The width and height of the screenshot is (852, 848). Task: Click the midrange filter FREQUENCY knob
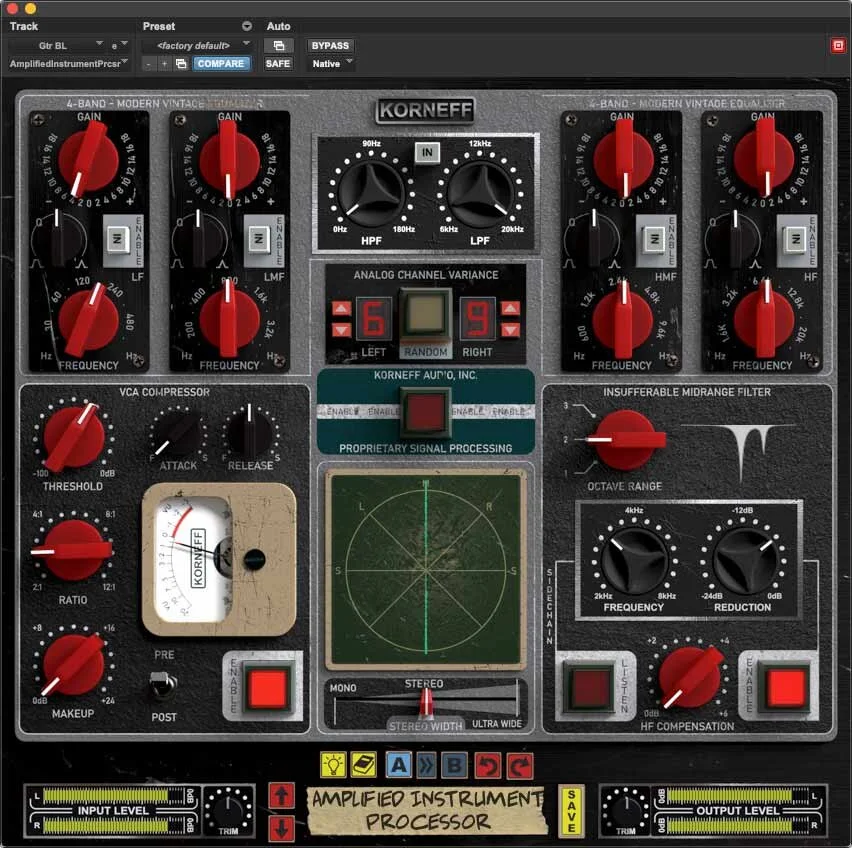634,560
